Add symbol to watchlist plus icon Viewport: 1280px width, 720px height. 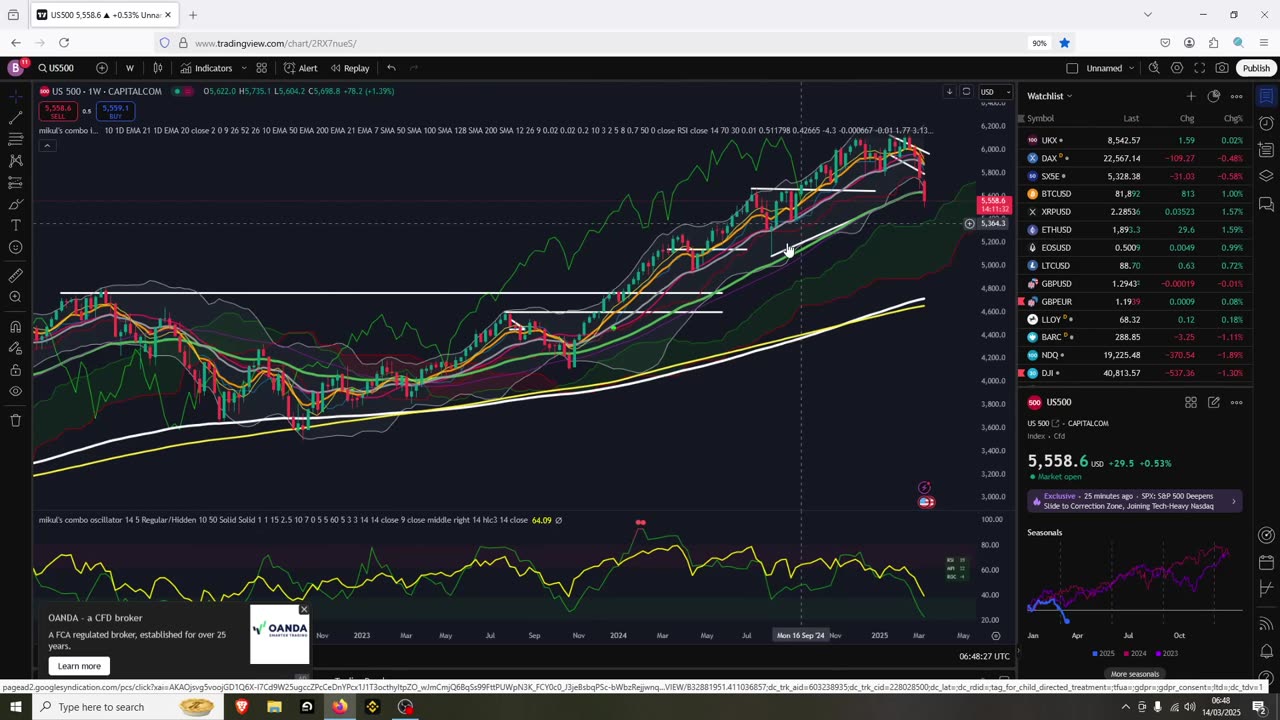click(x=1190, y=96)
